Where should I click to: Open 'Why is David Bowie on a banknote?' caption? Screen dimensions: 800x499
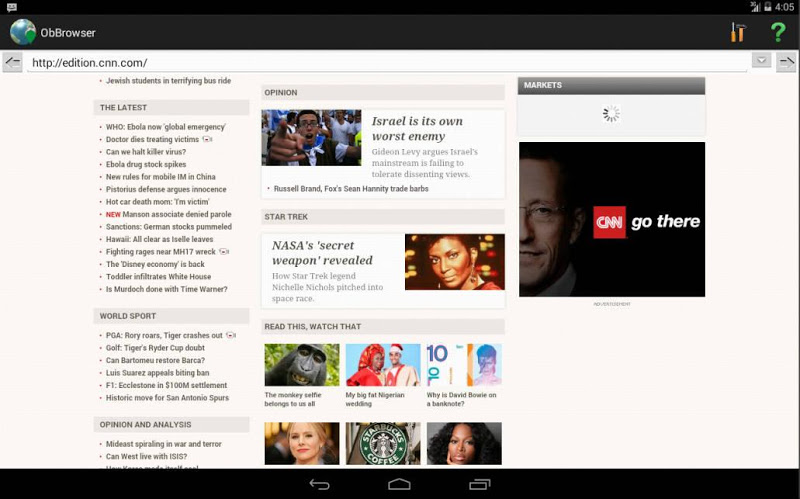(462, 399)
